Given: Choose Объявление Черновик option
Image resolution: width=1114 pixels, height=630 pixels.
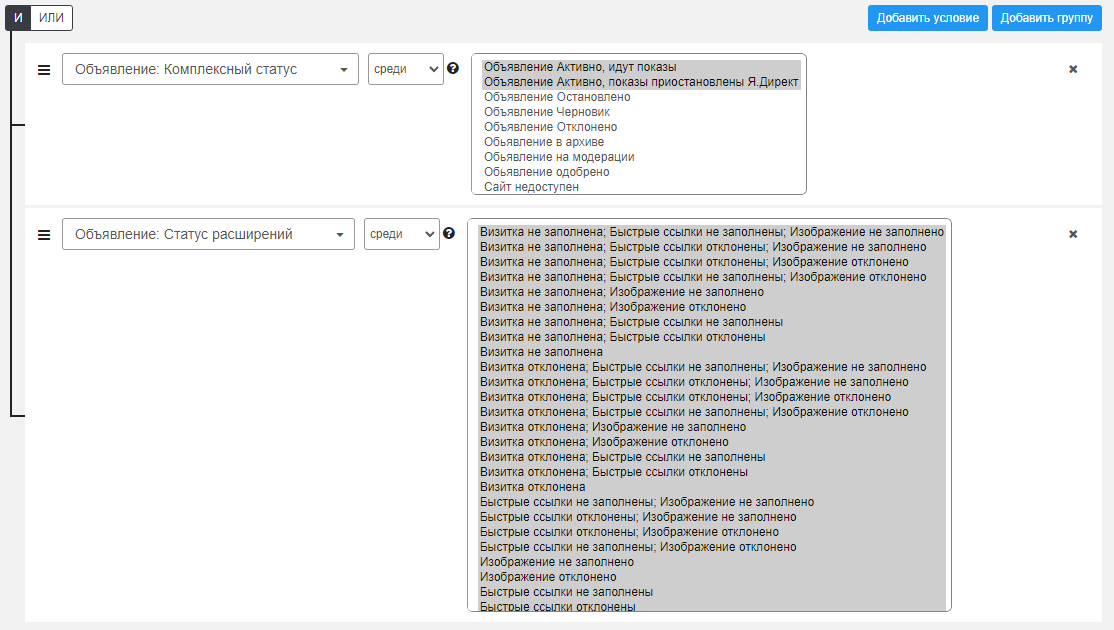Looking at the screenshot, I should [x=546, y=112].
